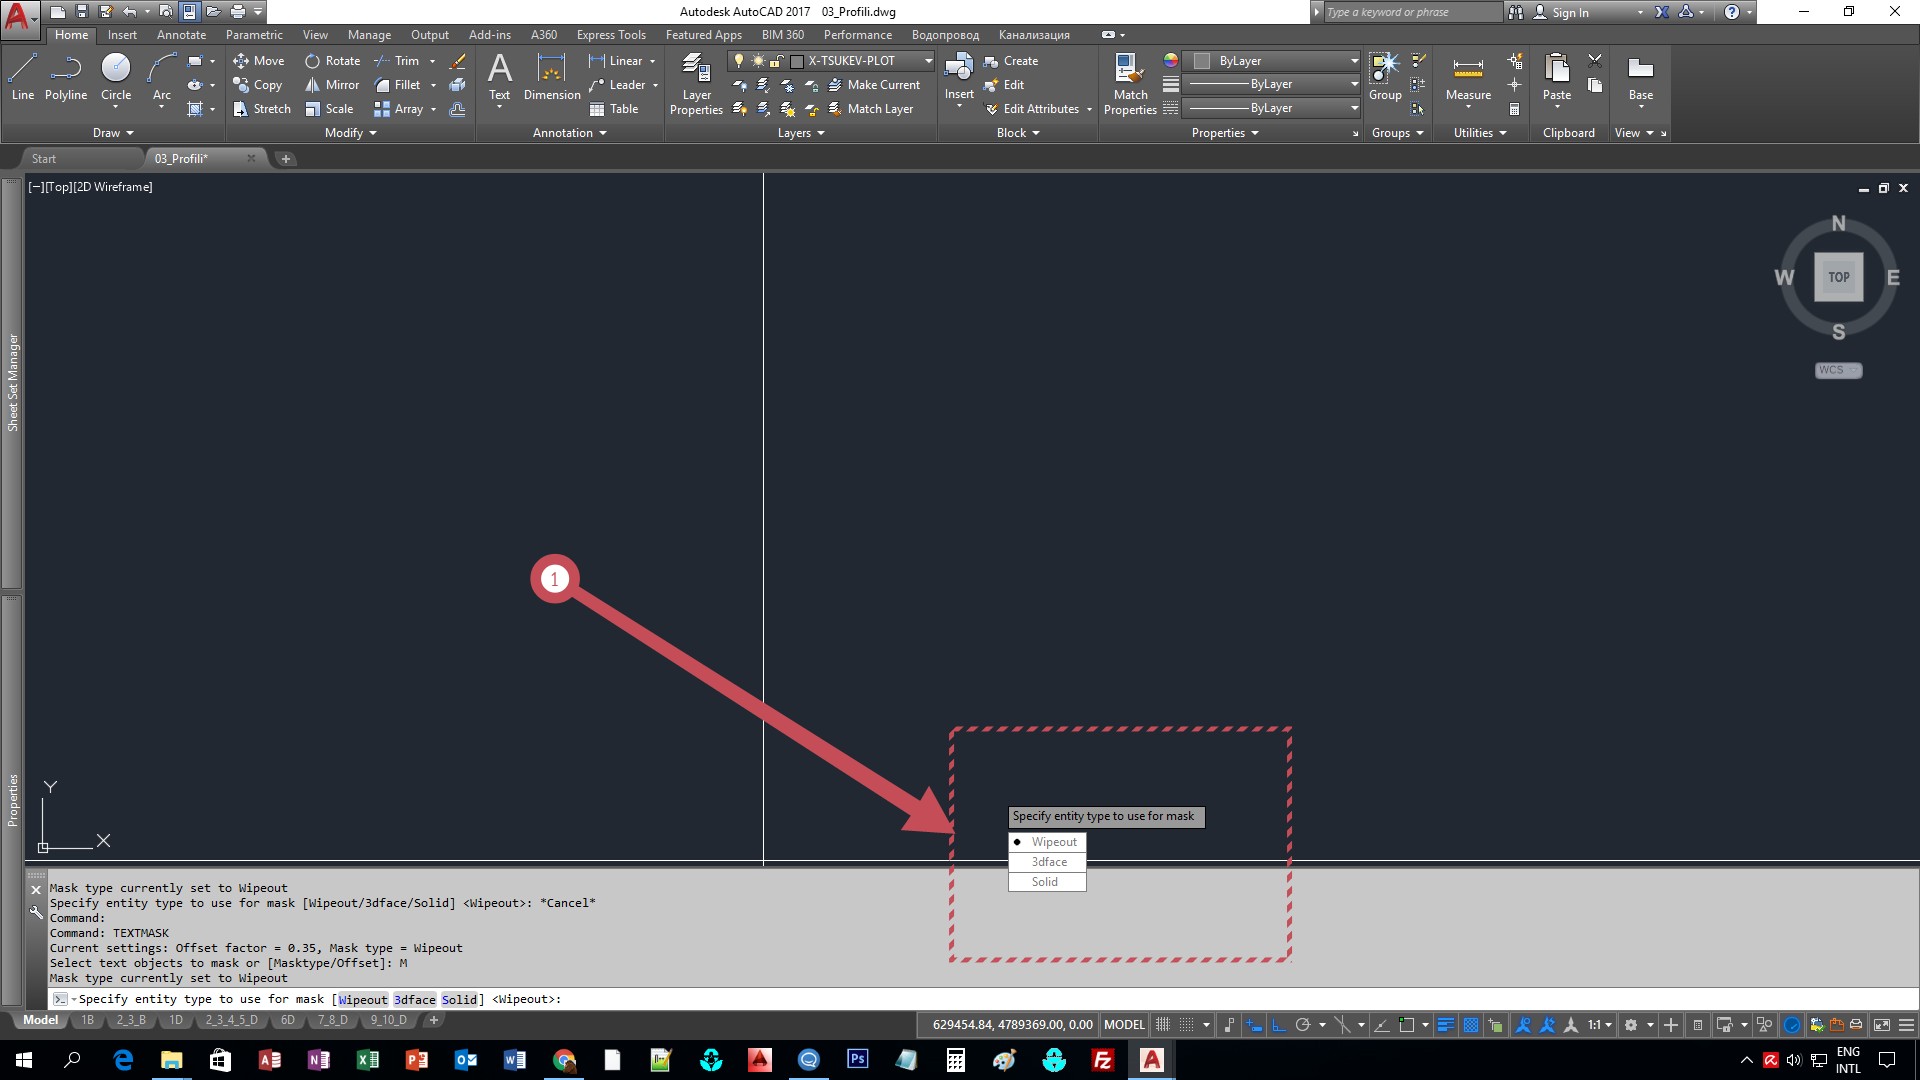
Task: Click the Linear dimension button
Action: click(x=616, y=61)
